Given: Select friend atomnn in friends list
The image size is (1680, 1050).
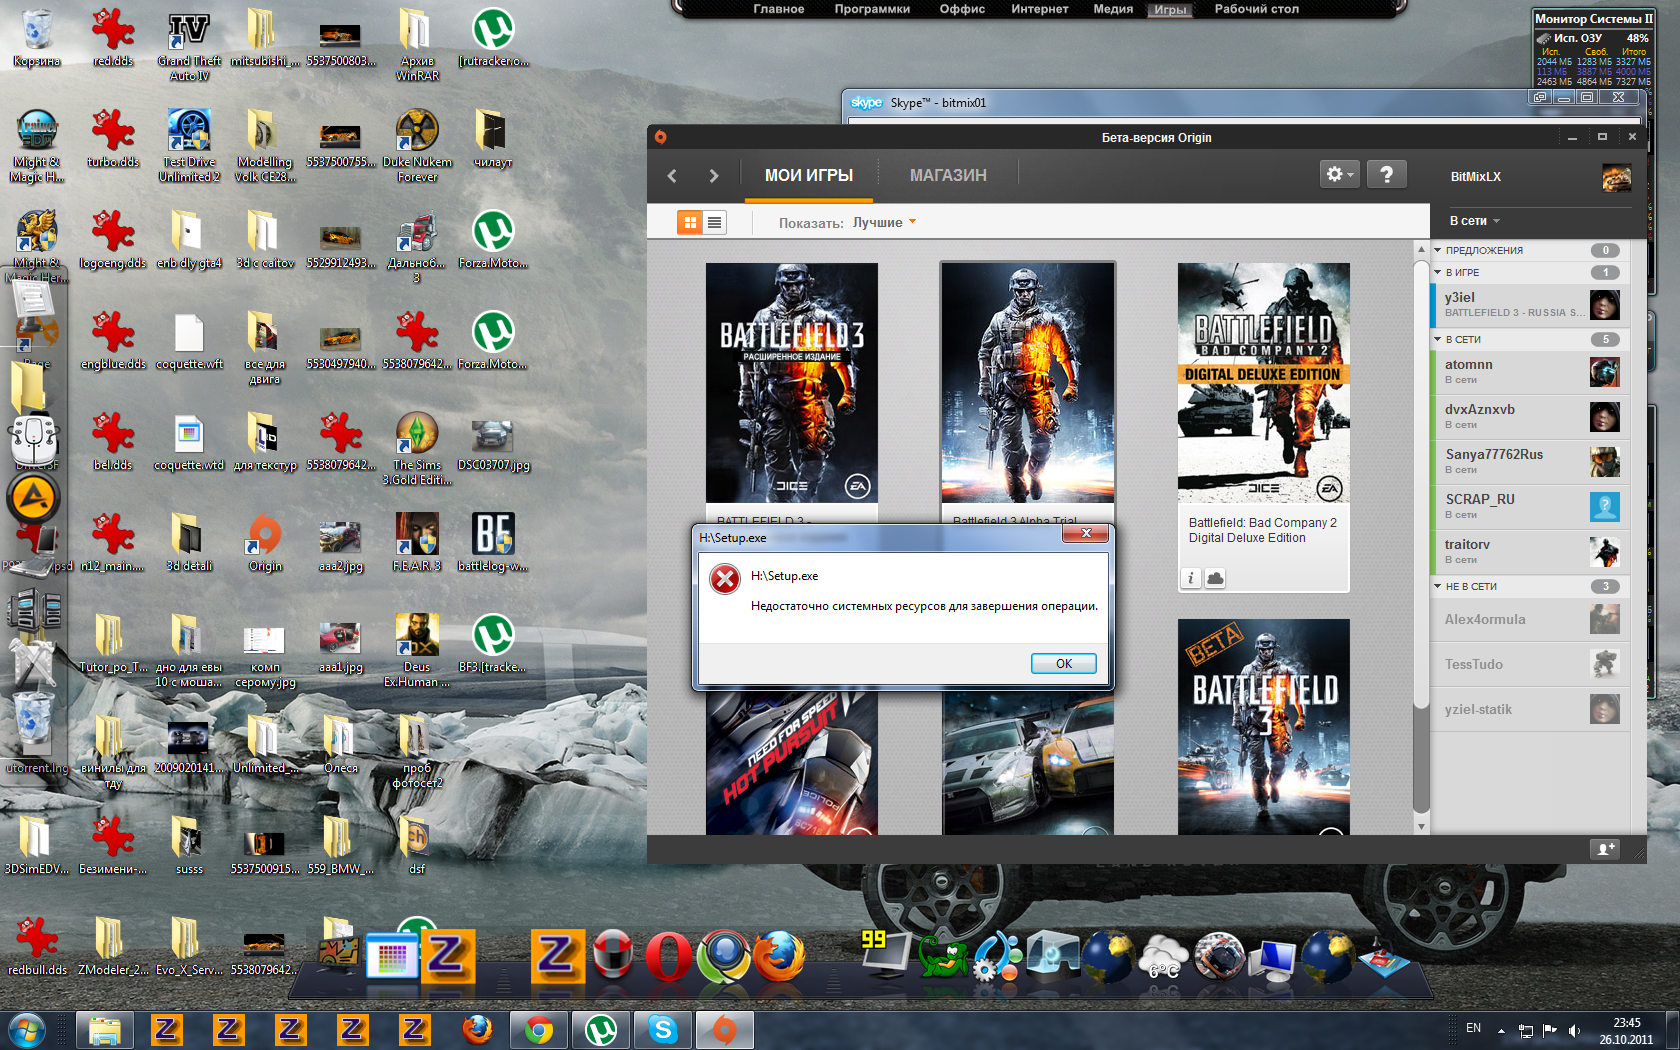Looking at the screenshot, I should [x=1529, y=372].
